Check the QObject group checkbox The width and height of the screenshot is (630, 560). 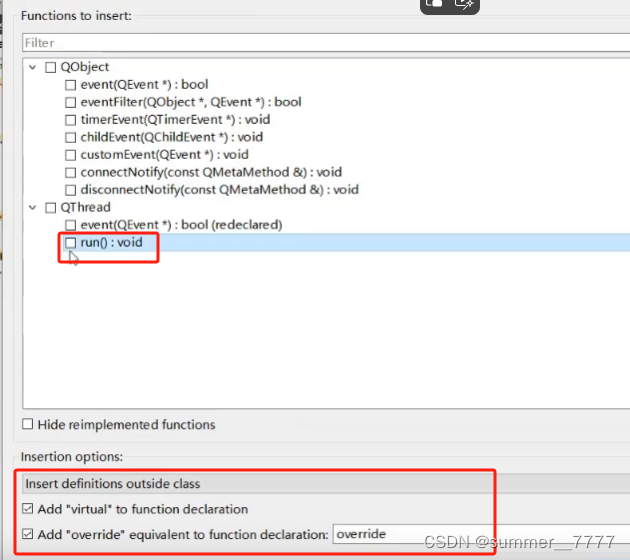[51, 67]
